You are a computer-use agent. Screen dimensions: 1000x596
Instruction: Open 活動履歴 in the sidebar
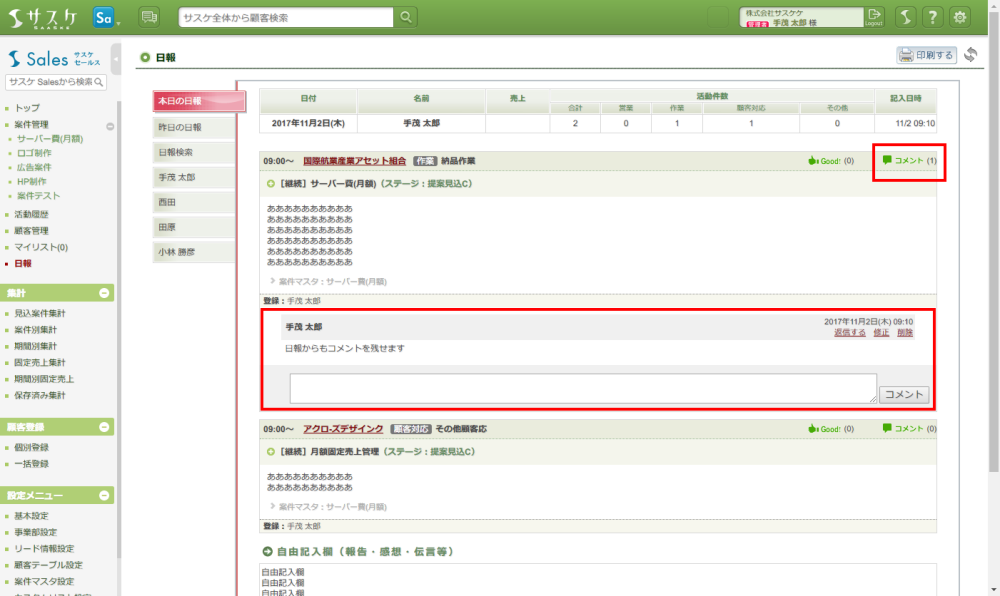click(x=31, y=215)
